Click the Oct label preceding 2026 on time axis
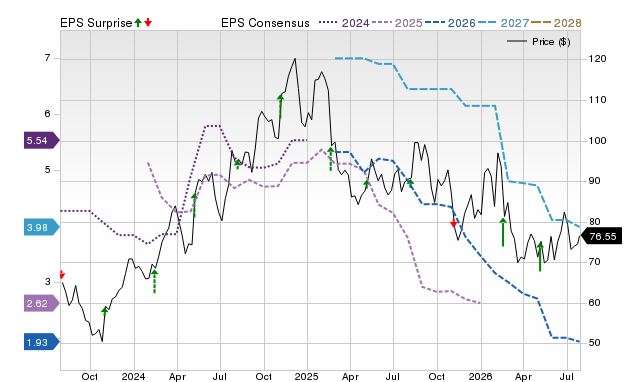 click(x=437, y=376)
